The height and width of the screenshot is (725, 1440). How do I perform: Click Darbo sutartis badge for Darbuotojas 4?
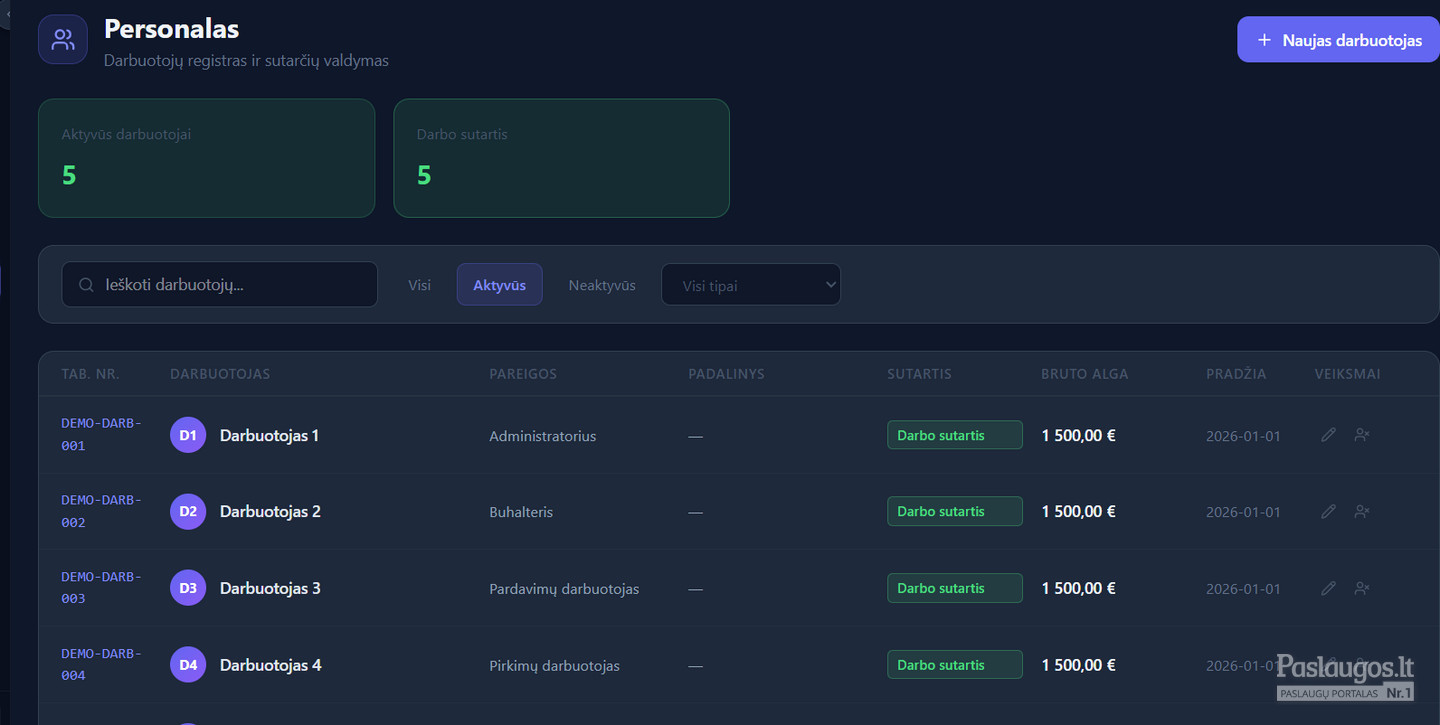pos(955,664)
